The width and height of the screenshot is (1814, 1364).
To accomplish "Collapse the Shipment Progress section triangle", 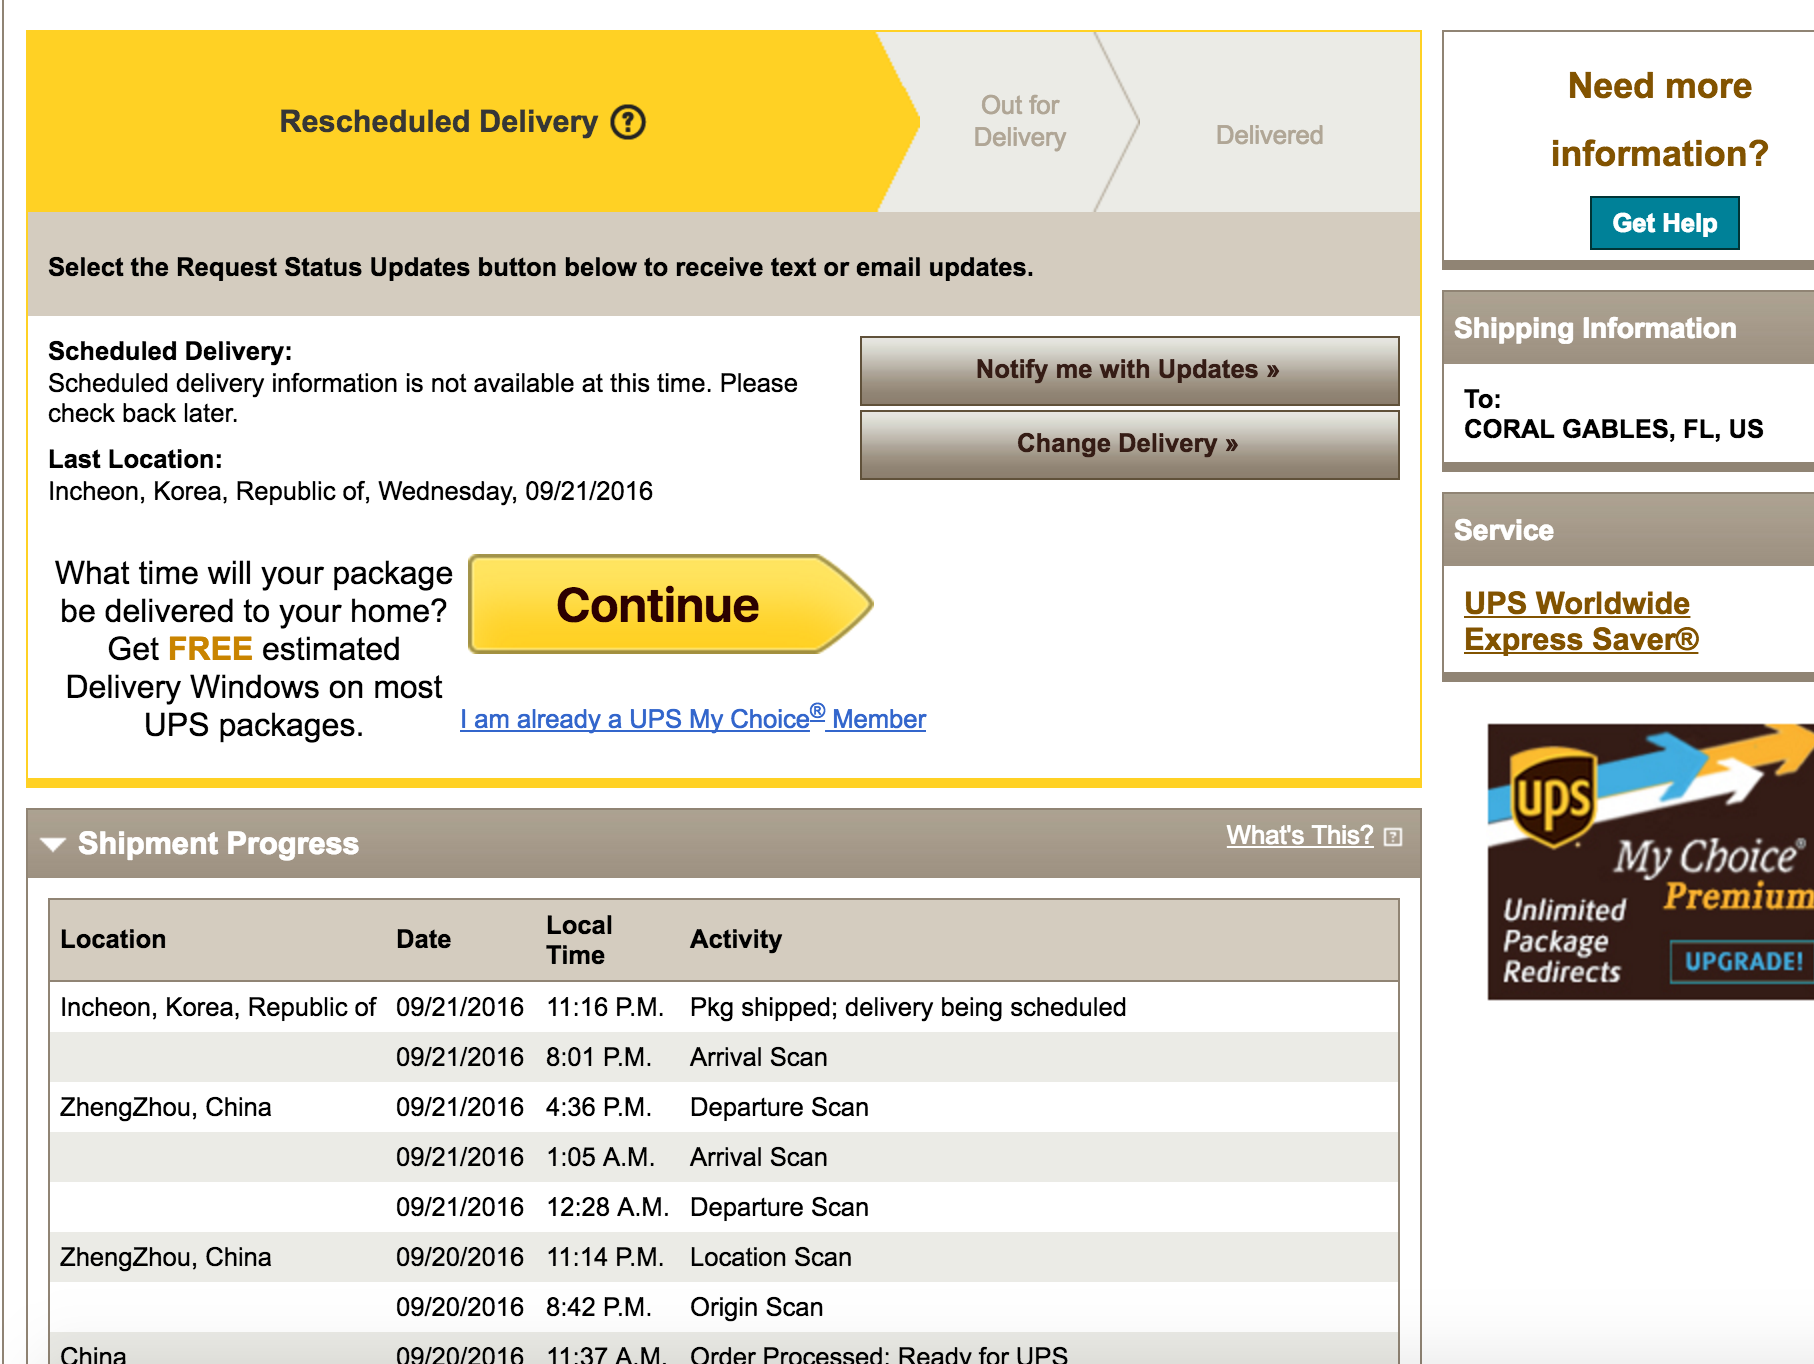I will point(53,844).
